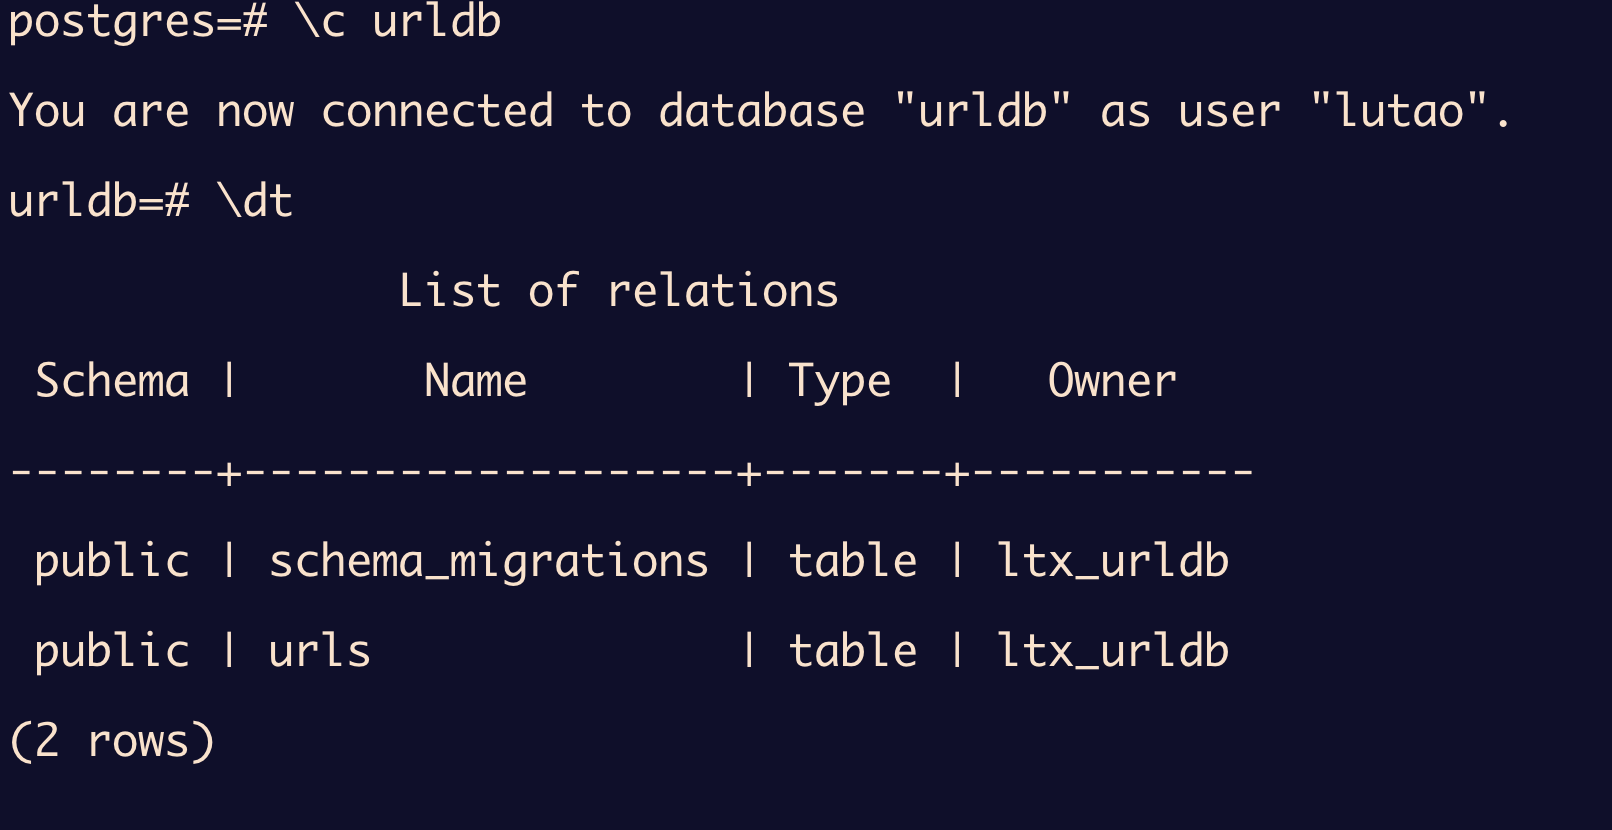Viewport: 1612px width, 830px height.
Task: Click public in the schema_migrations row
Action: click(x=112, y=561)
